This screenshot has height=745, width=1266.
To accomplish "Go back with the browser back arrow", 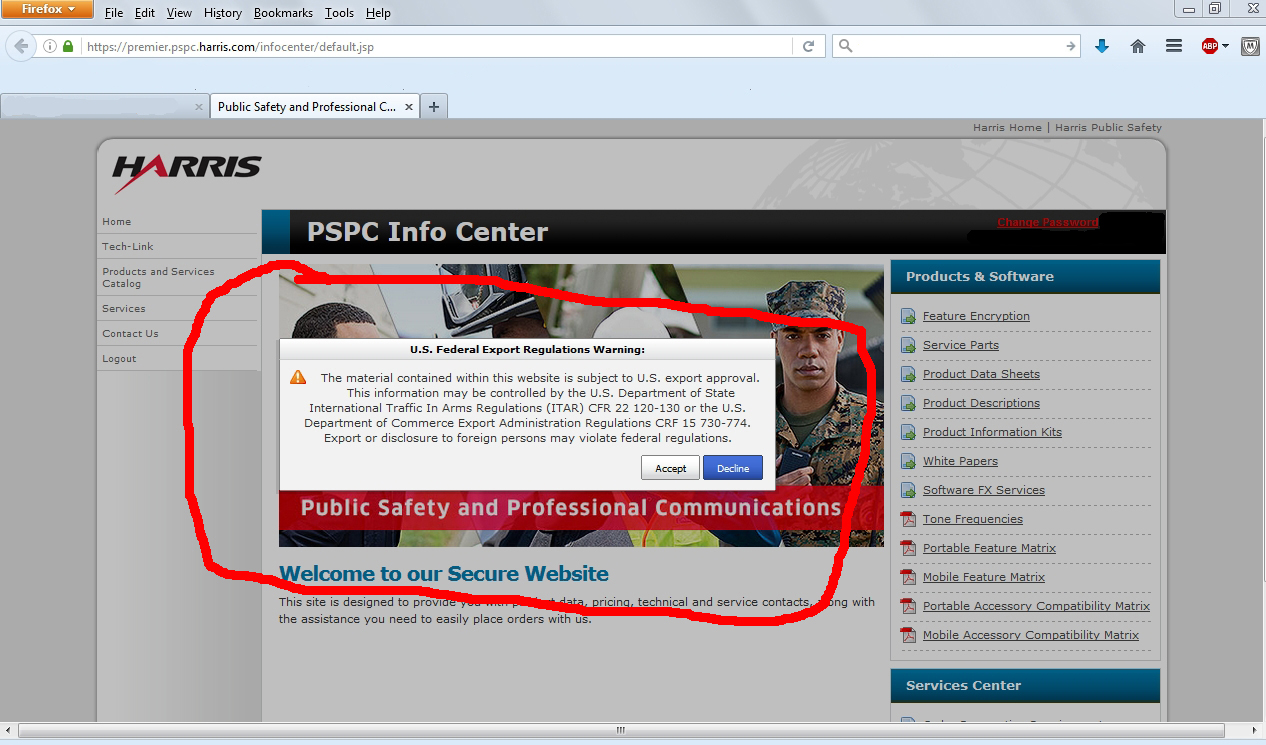I will click(21, 46).
